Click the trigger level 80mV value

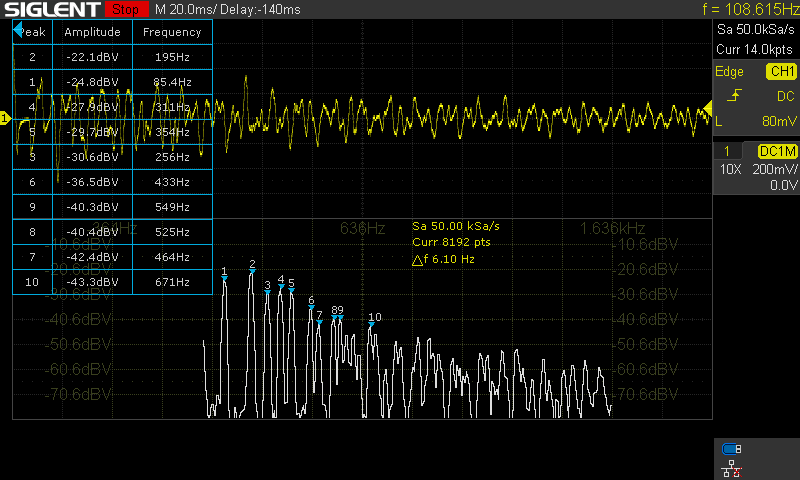(779, 121)
